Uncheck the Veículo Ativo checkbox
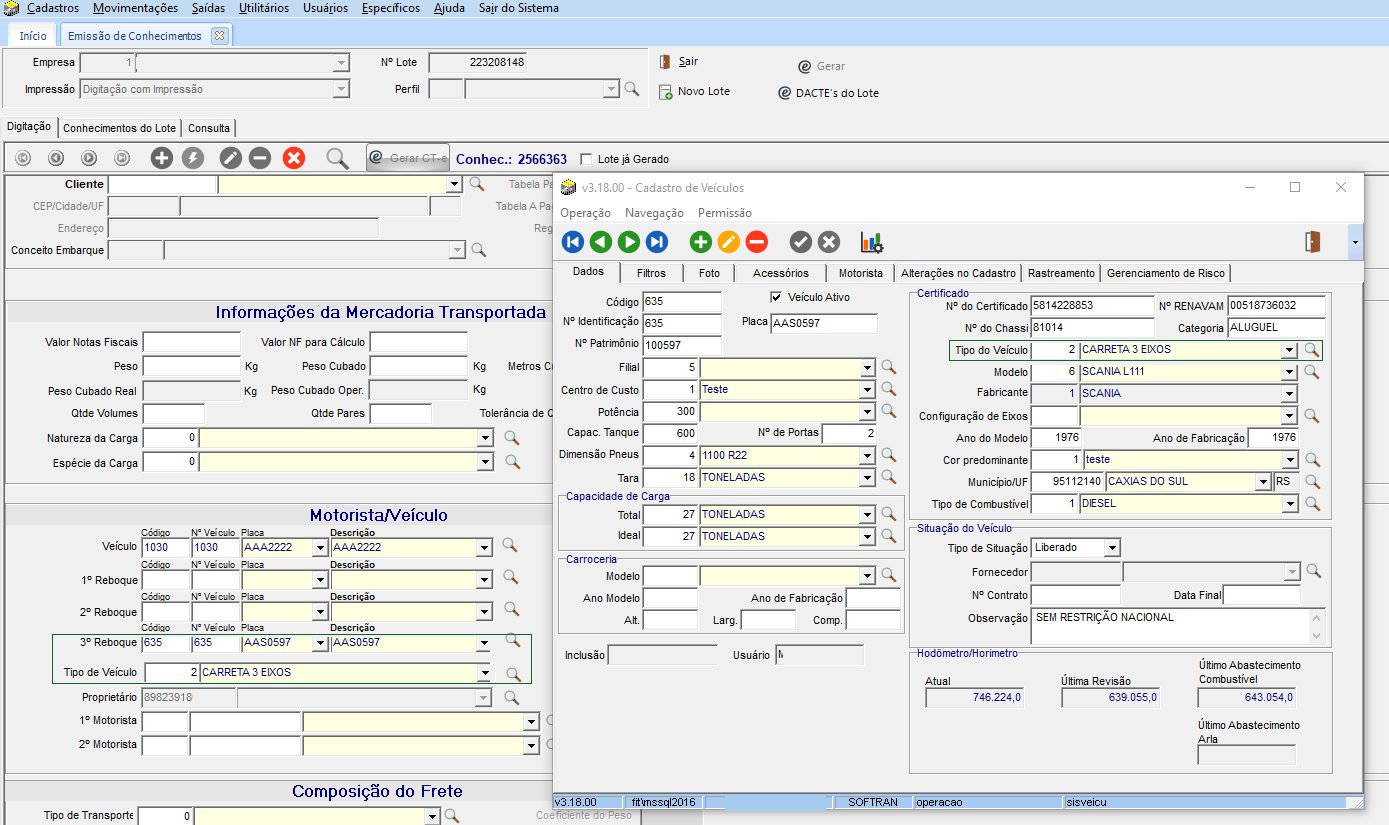 776,297
